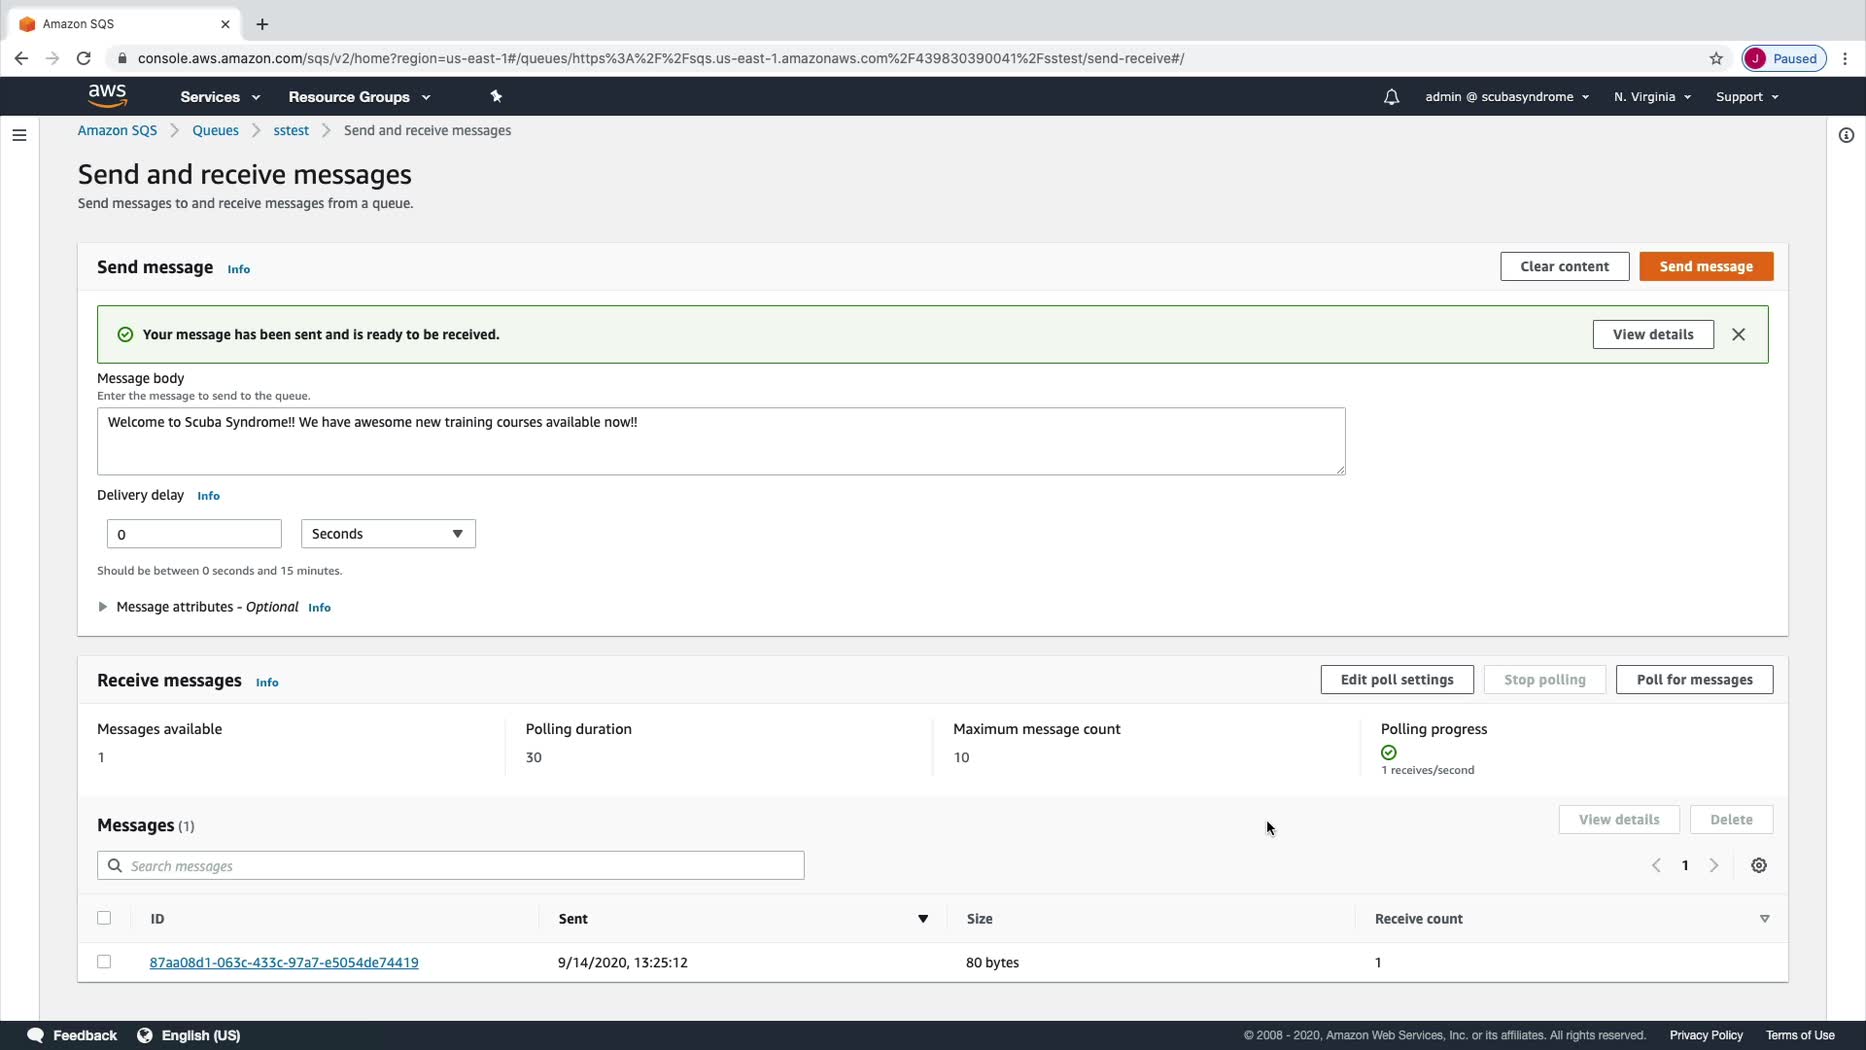Click Poll for messages
Image resolution: width=1866 pixels, height=1050 pixels.
[1694, 680]
